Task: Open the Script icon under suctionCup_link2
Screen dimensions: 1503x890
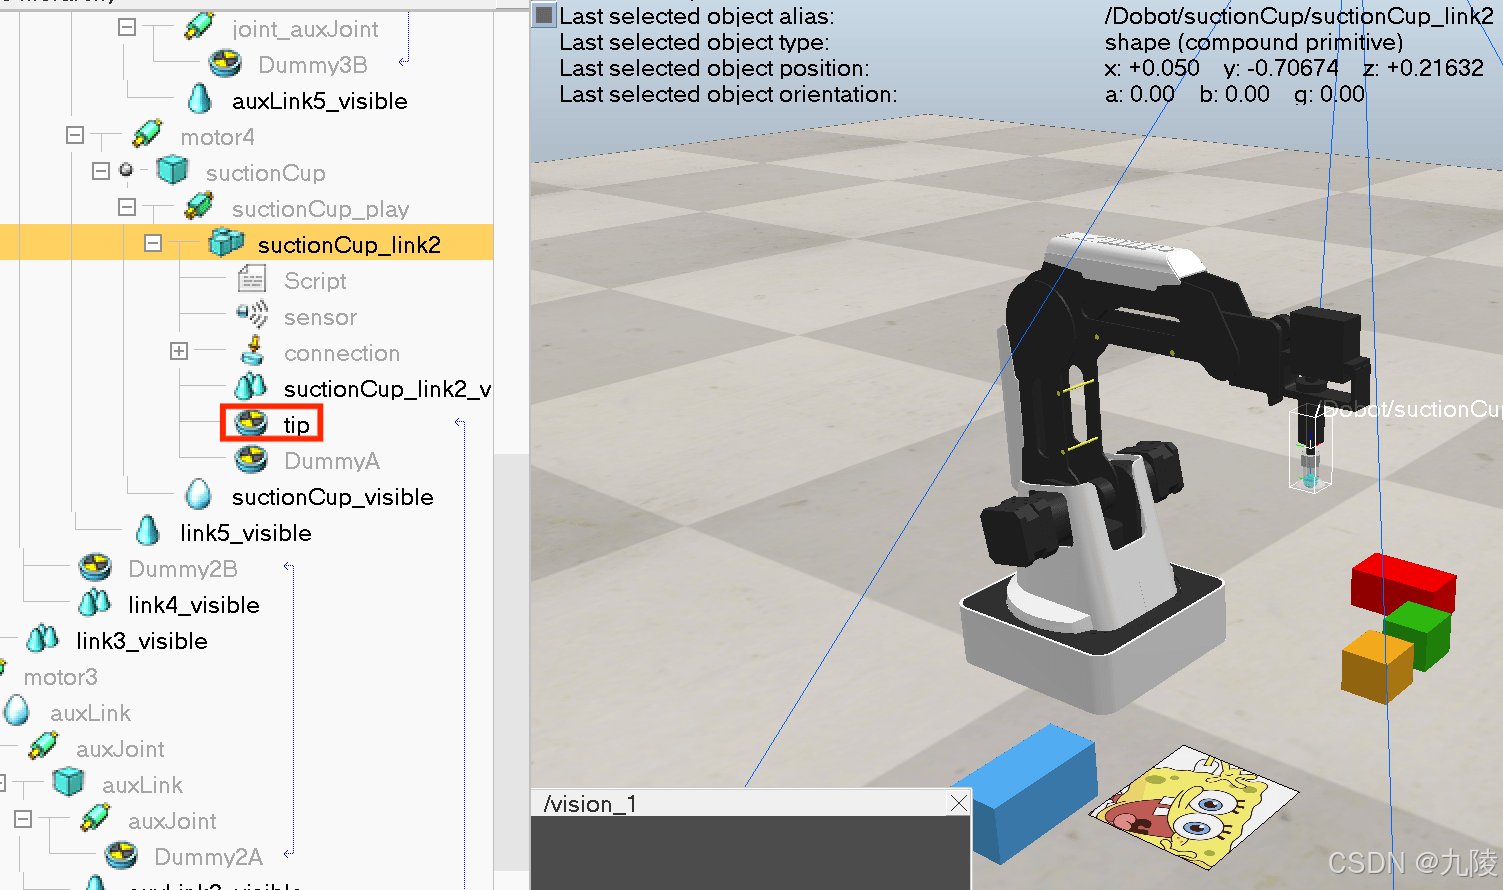Action: pos(251,280)
